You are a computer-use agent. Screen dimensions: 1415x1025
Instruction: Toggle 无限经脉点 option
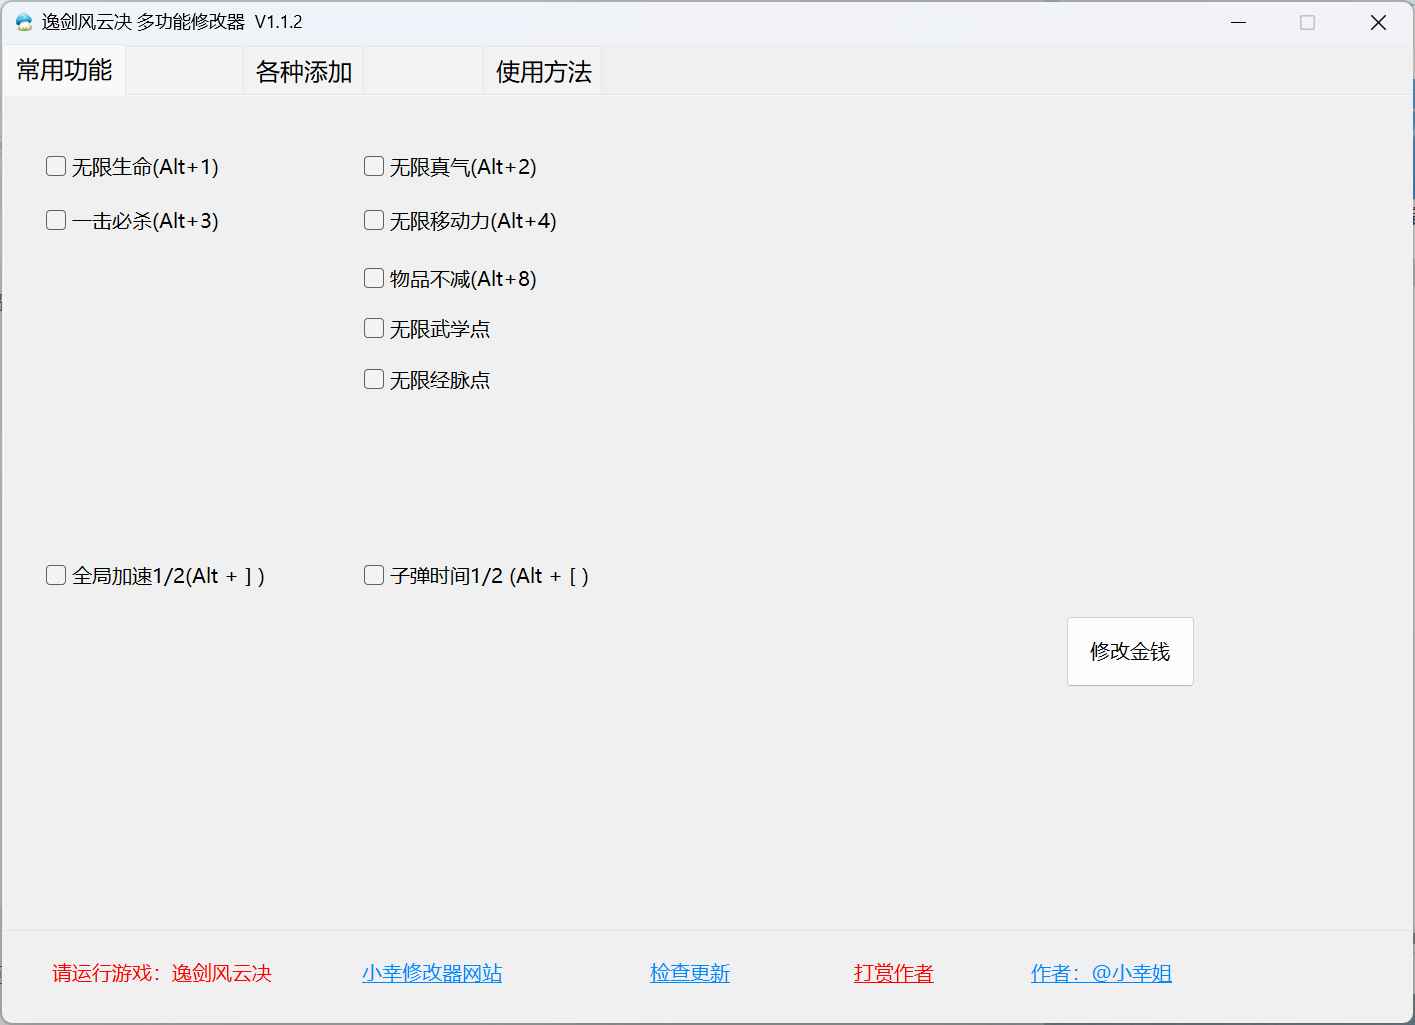(x=374, y=379)
